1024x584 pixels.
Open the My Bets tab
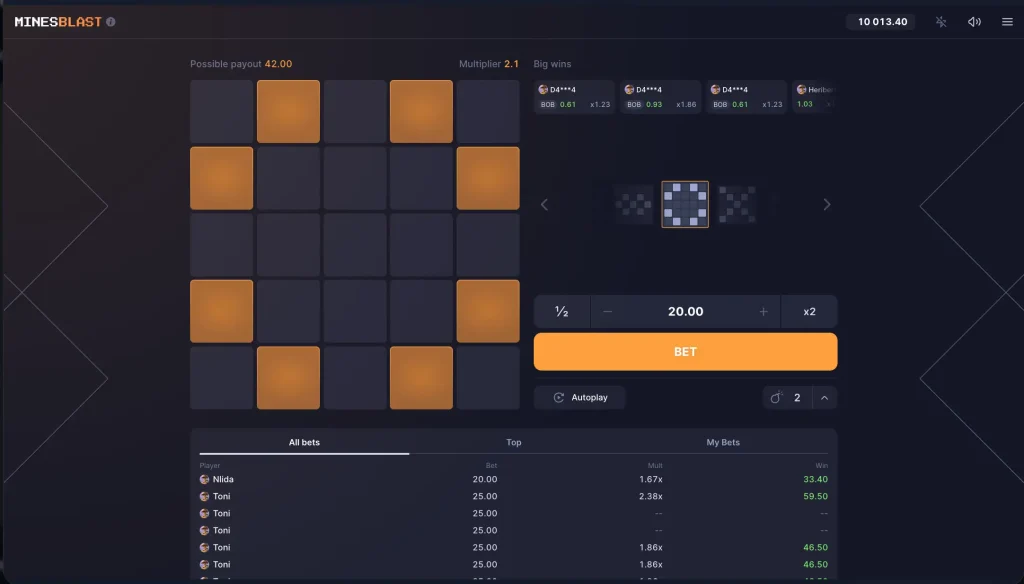[x=723, y=442]
